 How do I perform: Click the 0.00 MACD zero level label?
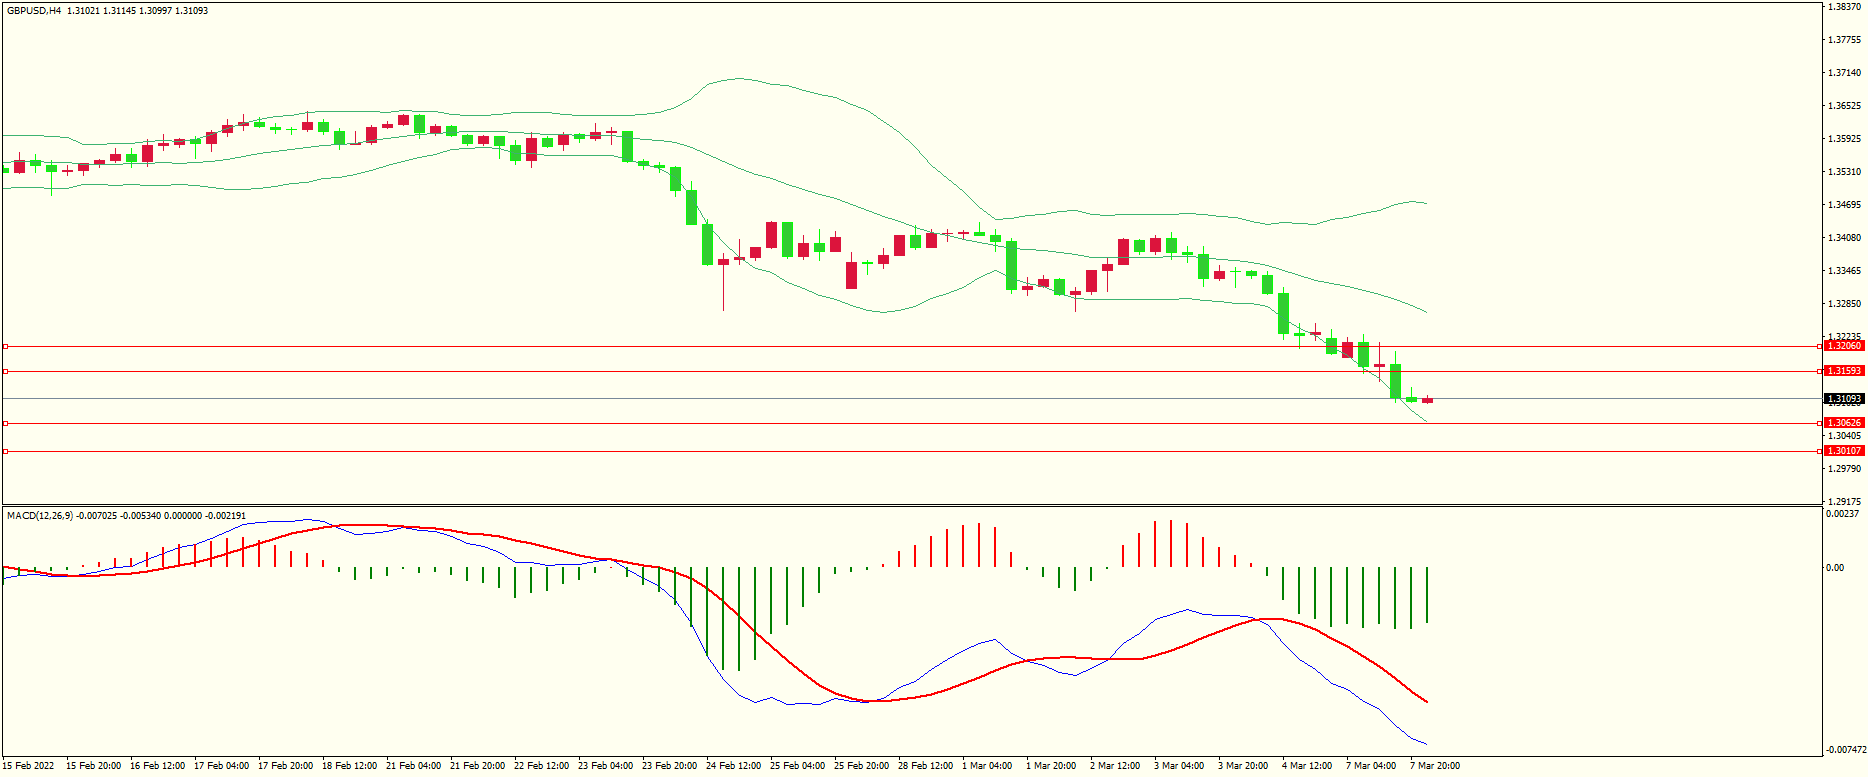(x=1835, y=568)
